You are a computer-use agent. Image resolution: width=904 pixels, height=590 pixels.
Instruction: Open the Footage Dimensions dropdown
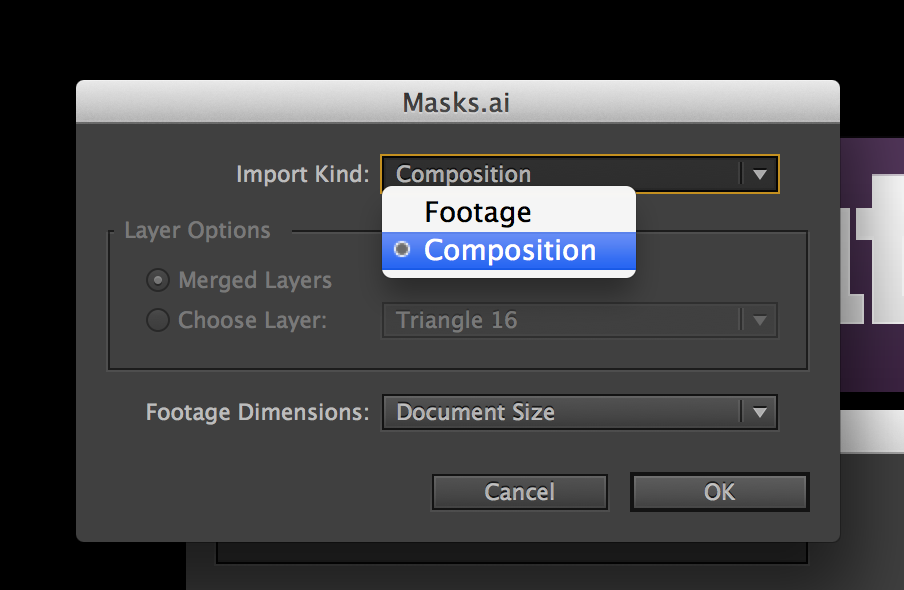[579, 412]
